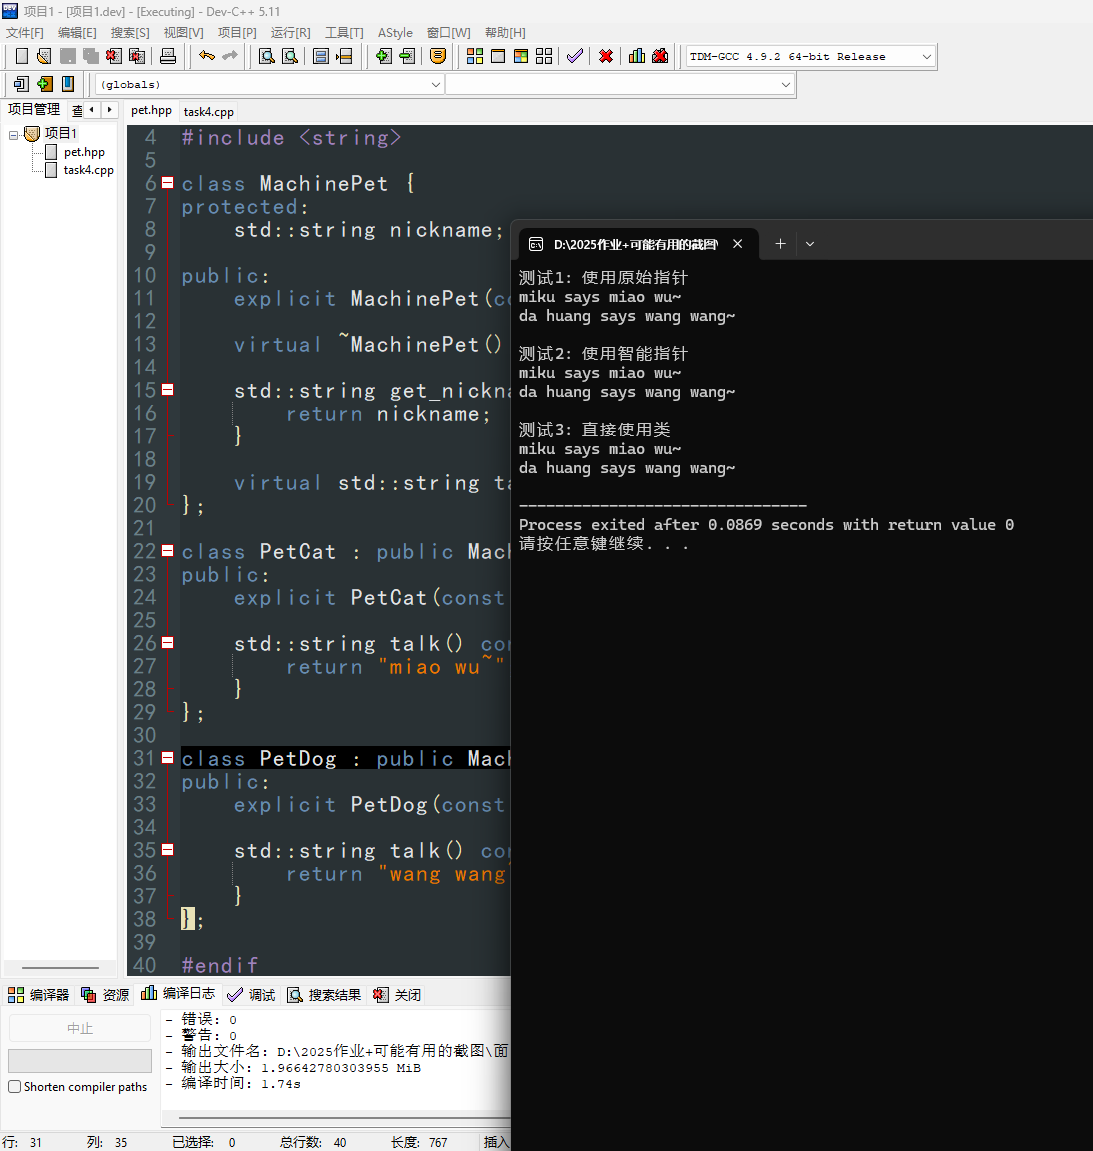Screen dimensions: 1093x1151
Task: Click the Save file toolbar icon
Action: (x=68, y=56)
